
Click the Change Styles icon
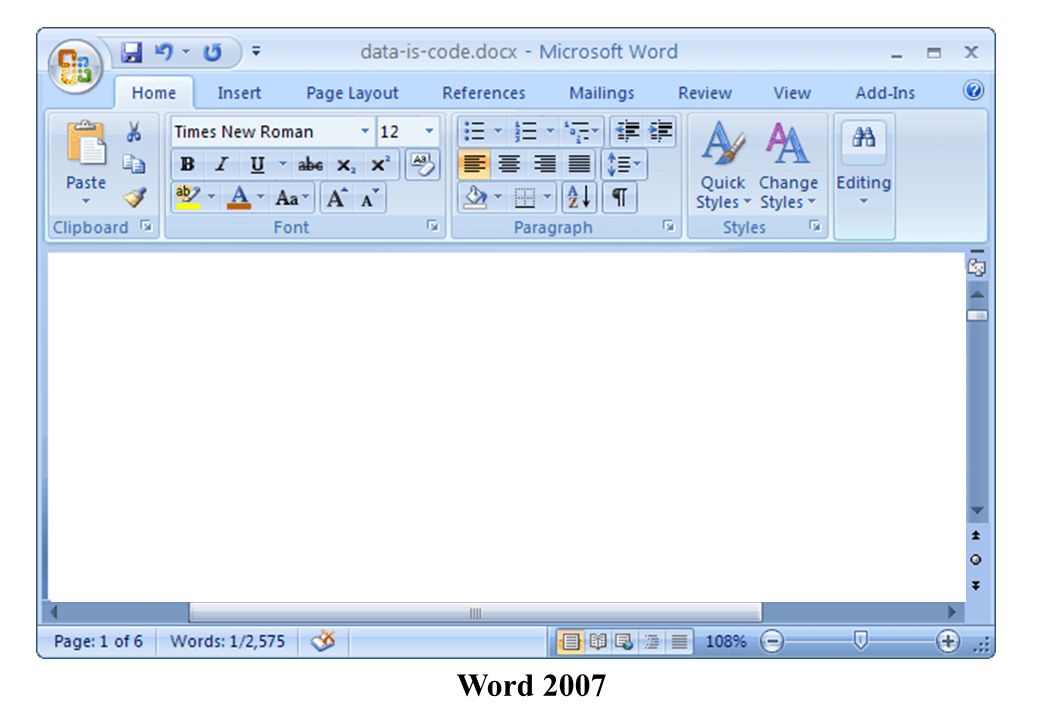[x=787, y=143]
